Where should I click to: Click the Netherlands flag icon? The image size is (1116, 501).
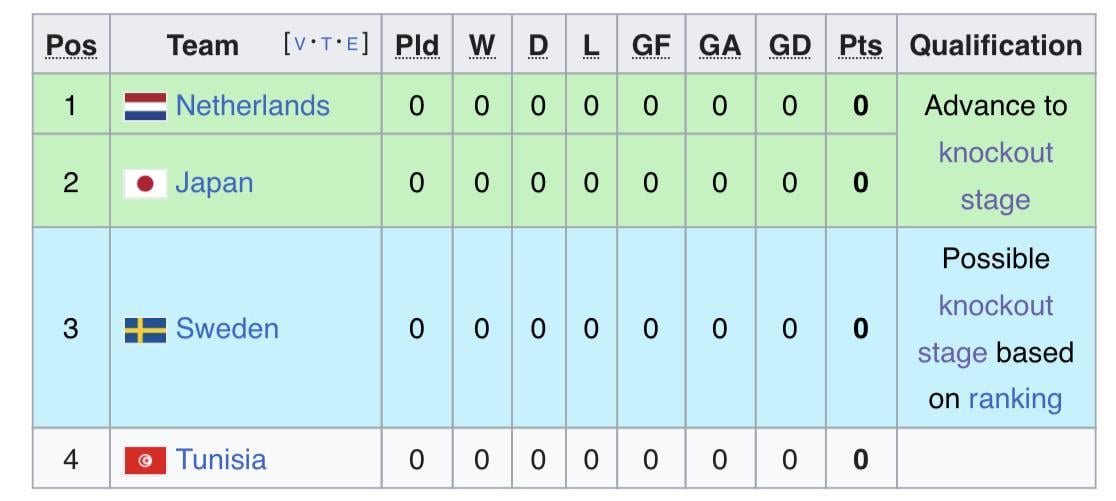point(145,106)
